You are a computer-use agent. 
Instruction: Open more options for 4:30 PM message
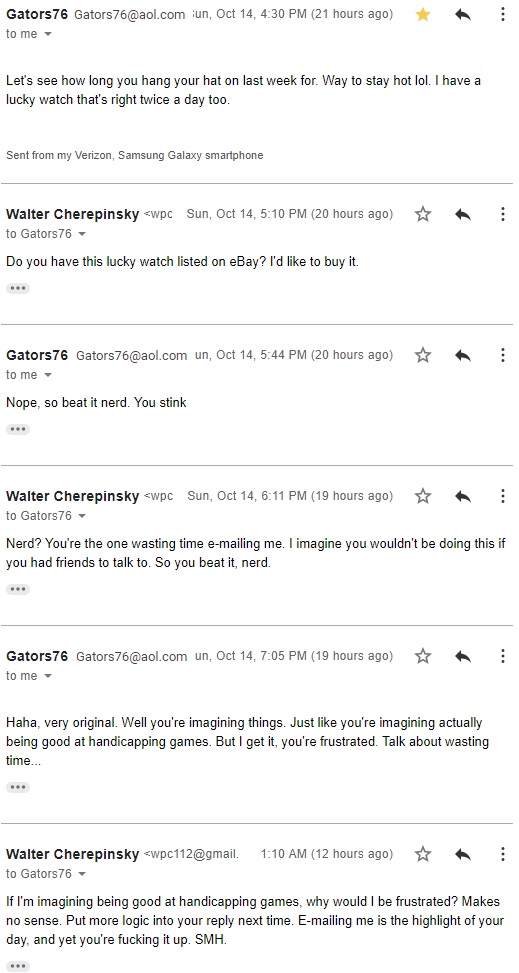(x=502, y=14)
